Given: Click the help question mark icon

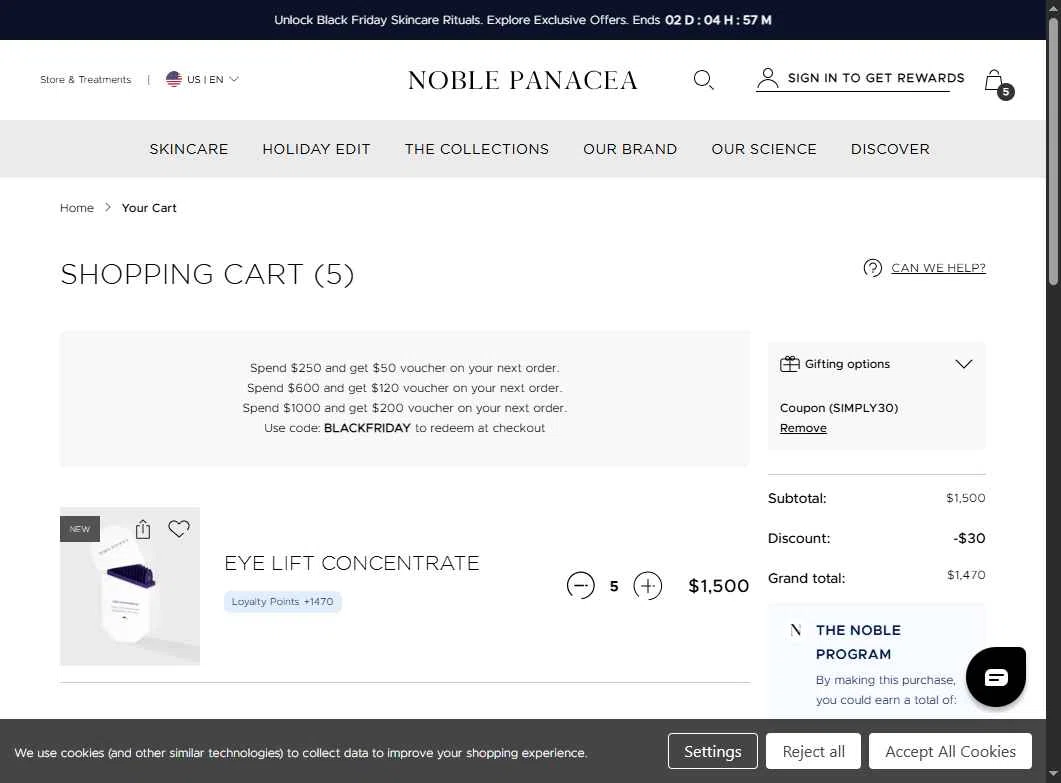Looking at the screenshot, I should click(872, 268).
